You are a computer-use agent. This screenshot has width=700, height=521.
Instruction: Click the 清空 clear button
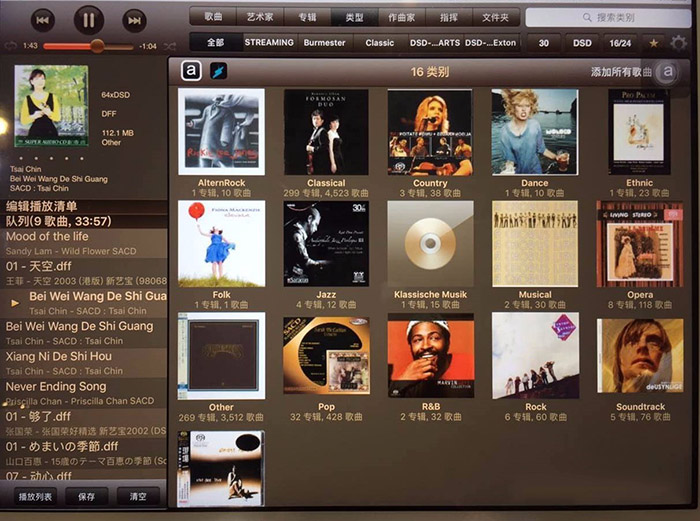[x=138, y=496]
